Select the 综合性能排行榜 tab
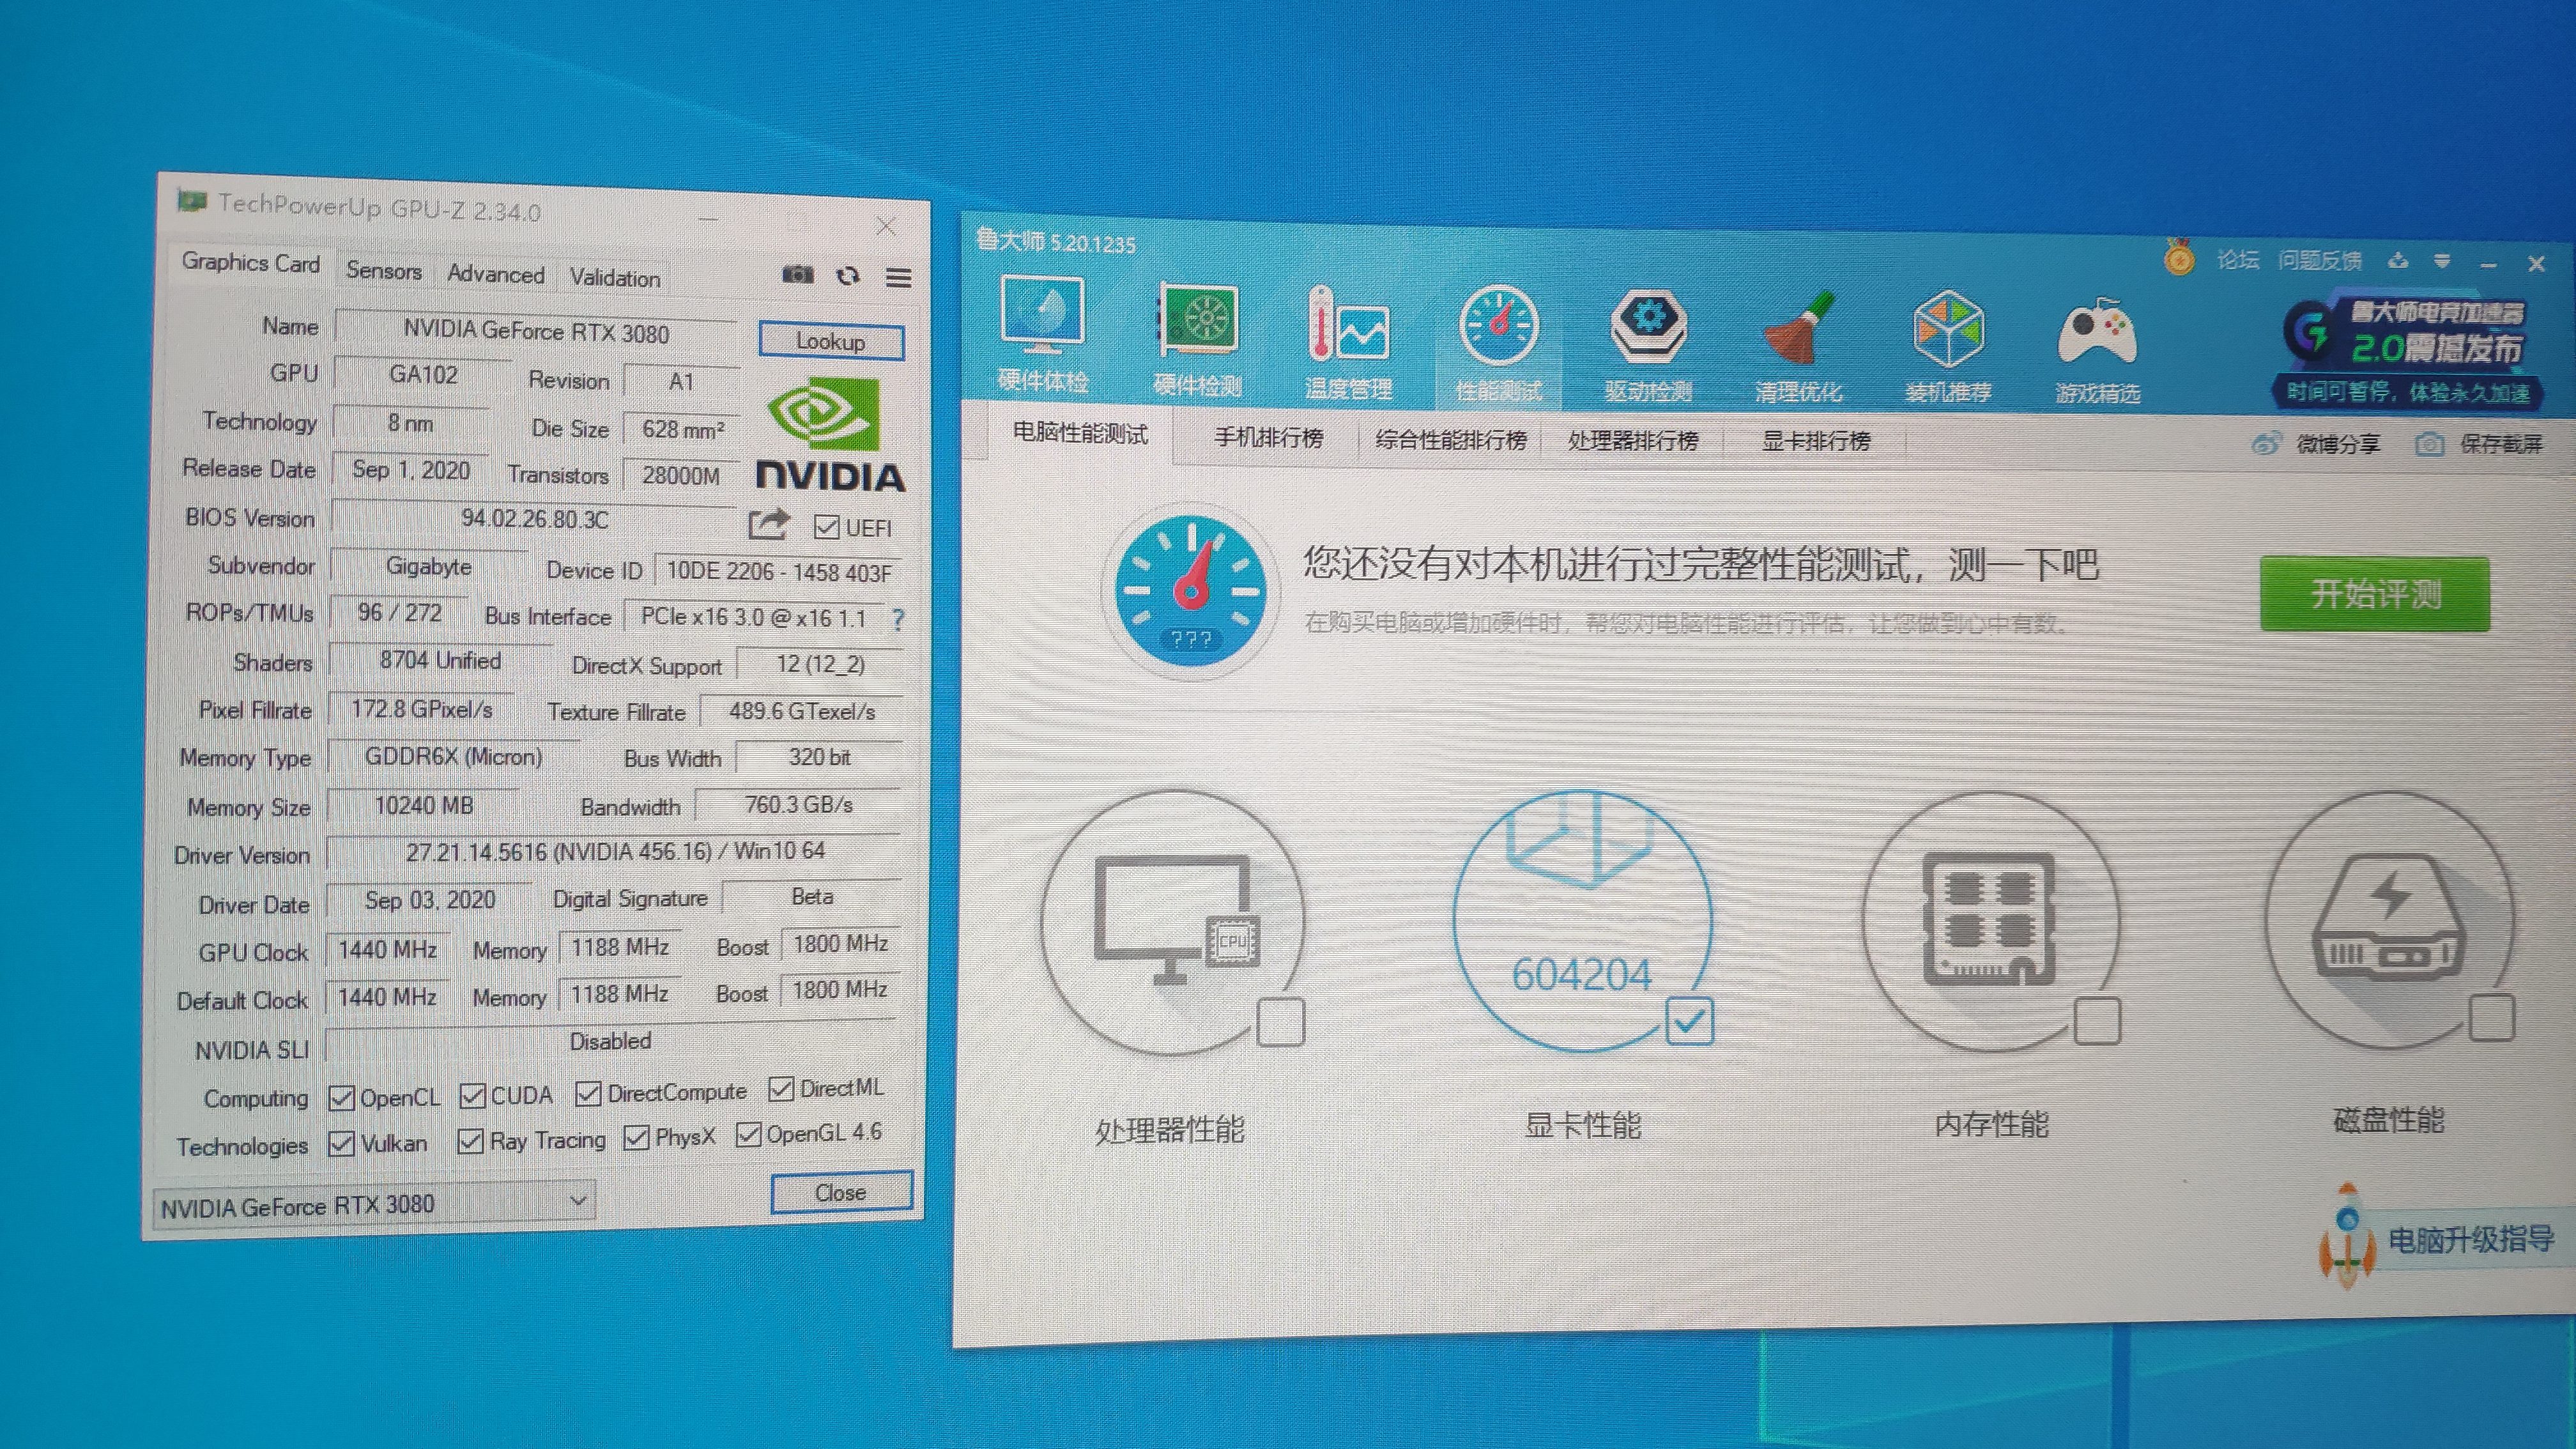 [1451, 440]
